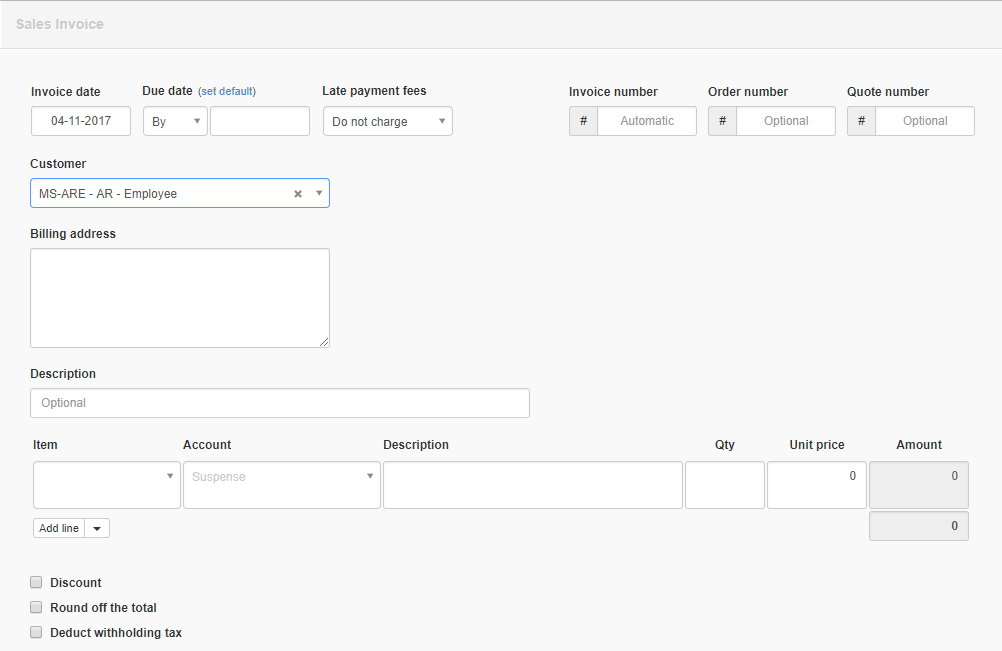The width and height of the screenshot is (1002, 651).
Task: Tick Deduct withholding tax checkbox
Action: click(x=37, y=632)
